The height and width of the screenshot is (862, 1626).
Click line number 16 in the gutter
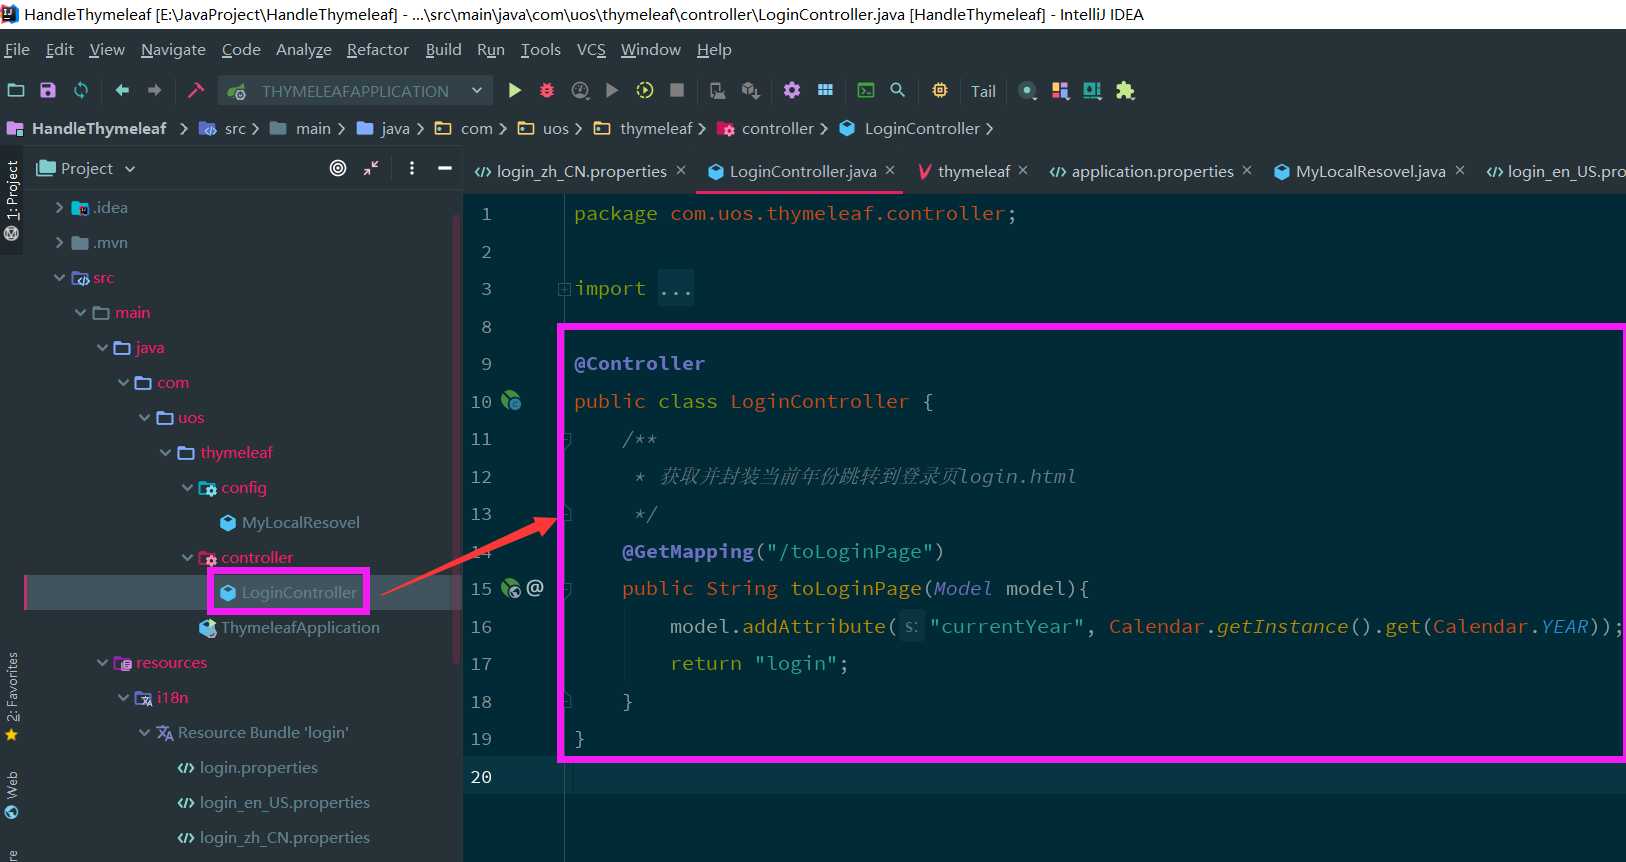click(481, 626)
